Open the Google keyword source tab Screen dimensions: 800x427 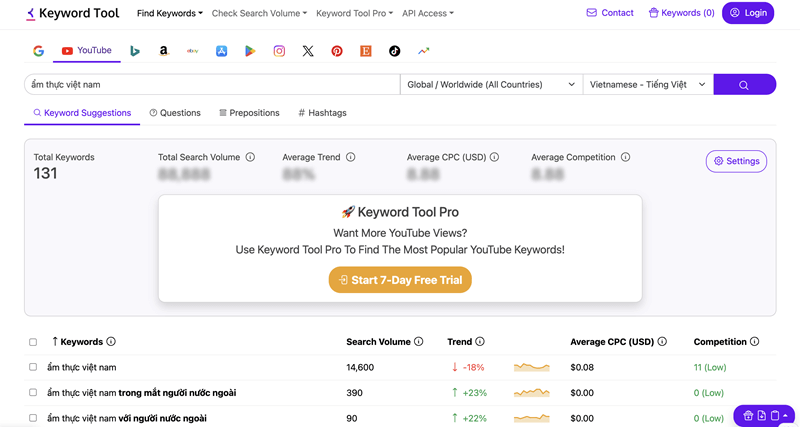click(39, 51)
